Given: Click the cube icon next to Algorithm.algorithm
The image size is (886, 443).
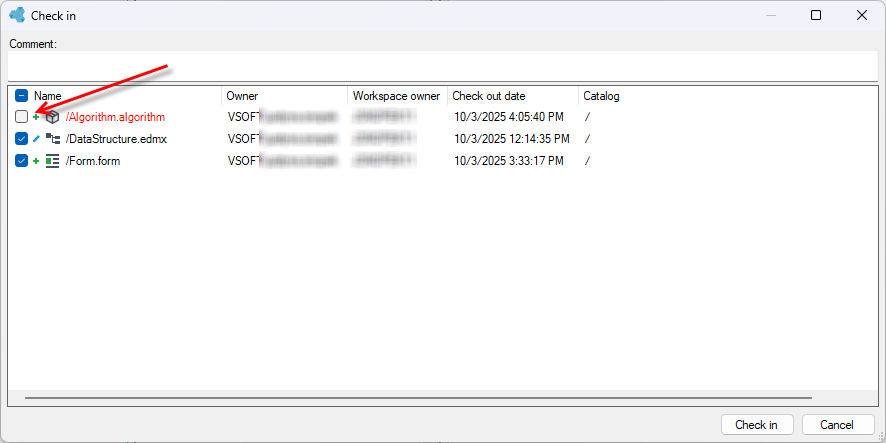Looking at the screenshot, I should click(53, 117).
